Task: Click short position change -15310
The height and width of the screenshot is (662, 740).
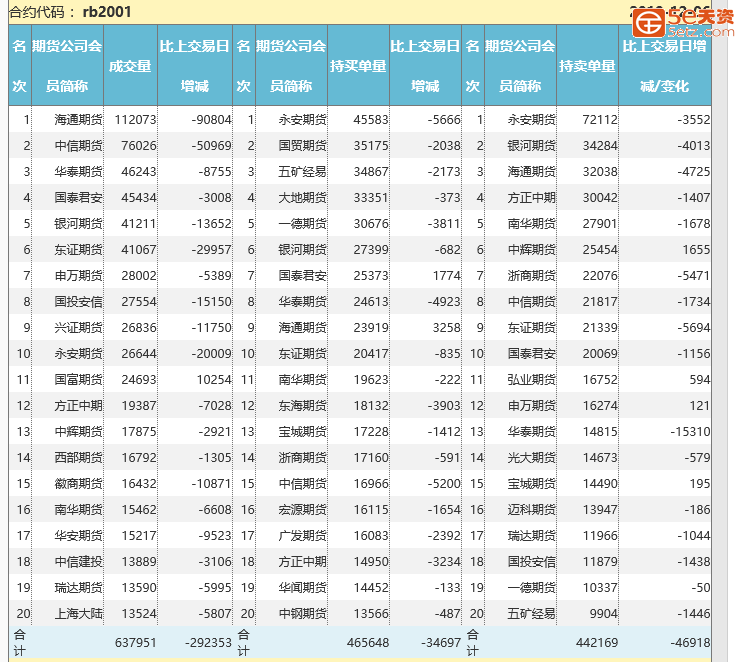Action: pos(690,432)
